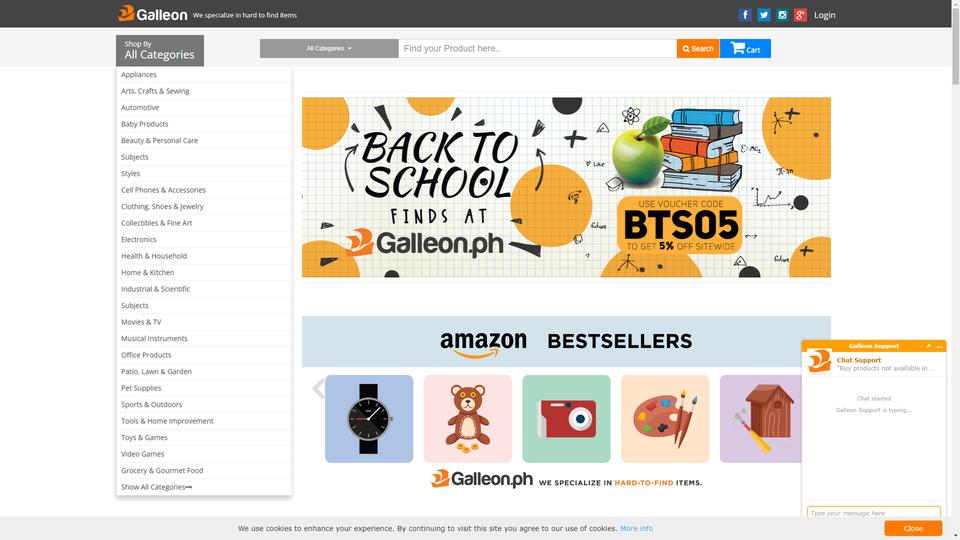Open the shopping Cart

(745, 48)
